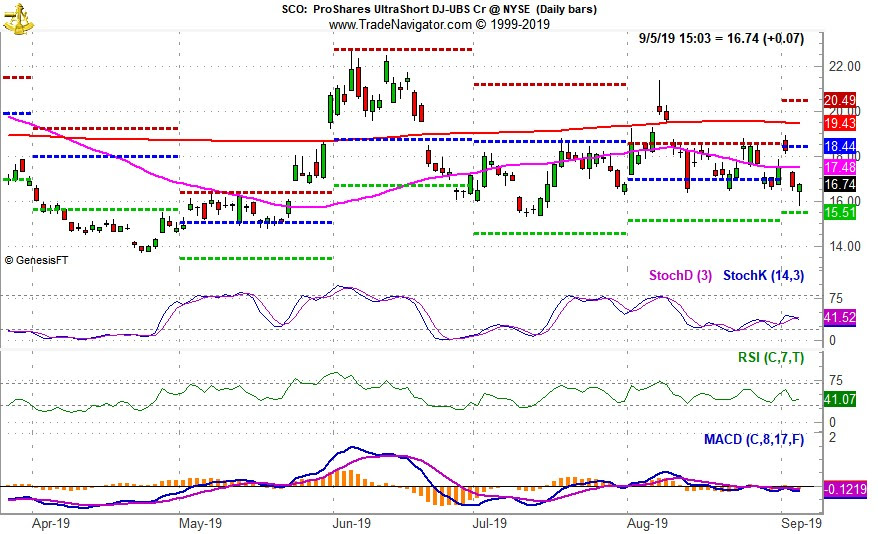Click the RSI (C,7,T) indicator label

point(770,357)
